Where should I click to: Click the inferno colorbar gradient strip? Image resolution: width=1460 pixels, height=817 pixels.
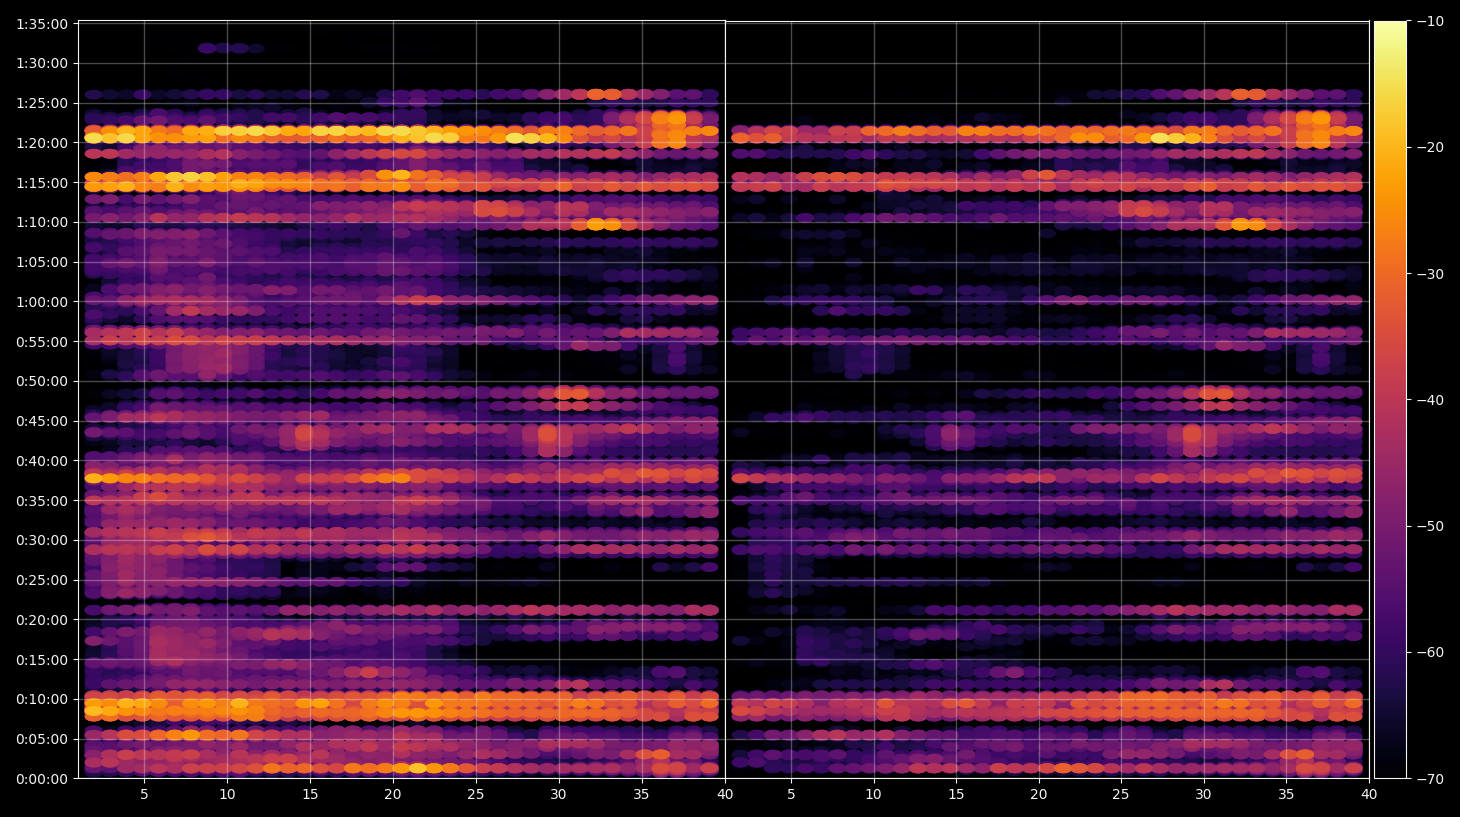(x=1390, y=400)
